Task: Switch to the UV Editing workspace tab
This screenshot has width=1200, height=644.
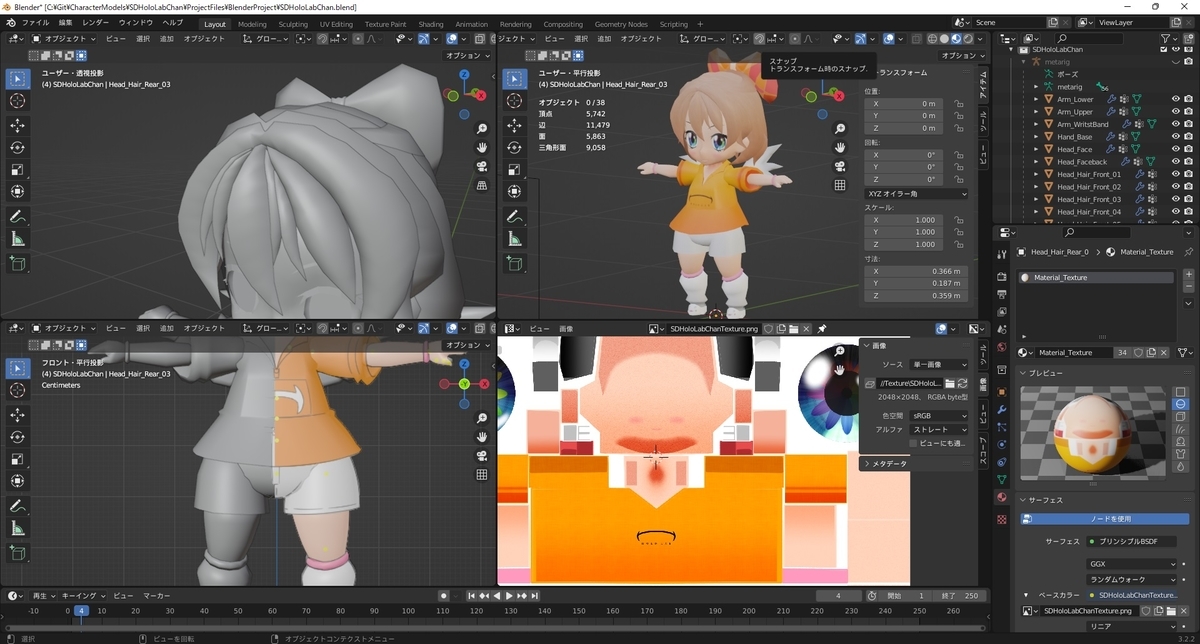Action: (336, 23)
